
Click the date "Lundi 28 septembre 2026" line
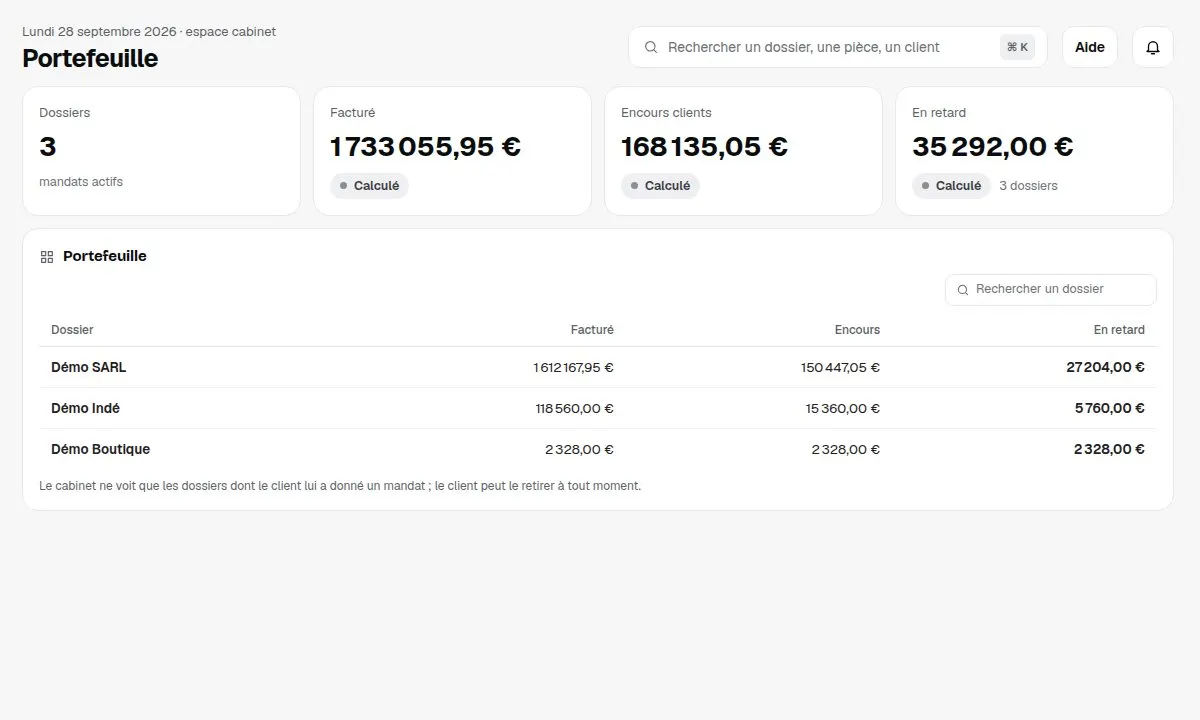pyautogui.click(x=149, y=32)
